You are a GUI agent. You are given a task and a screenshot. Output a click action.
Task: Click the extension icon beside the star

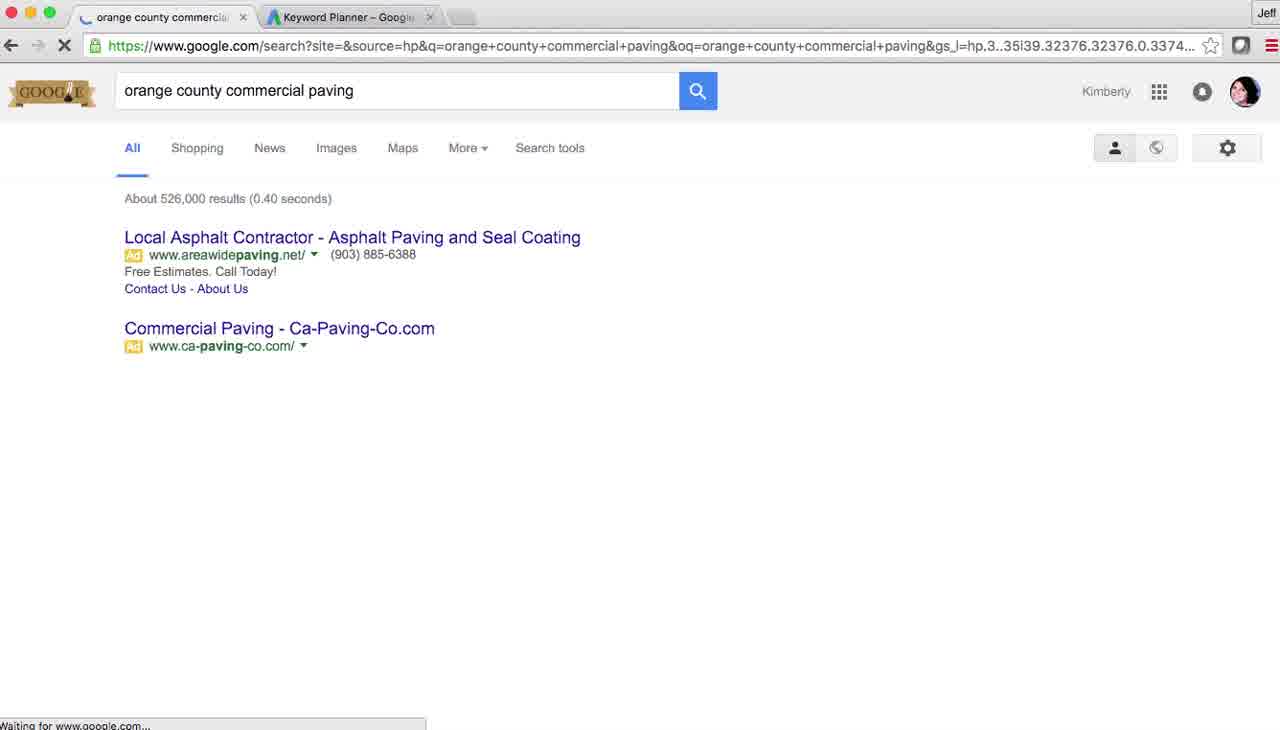[1241, 45]
